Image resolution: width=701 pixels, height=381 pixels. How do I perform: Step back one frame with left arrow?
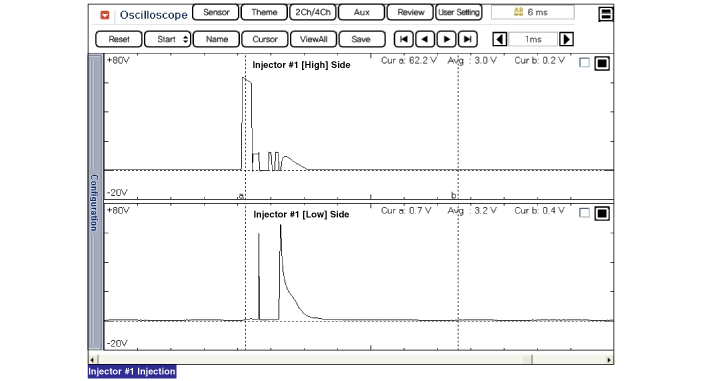pyautogui.click(x=425, y=39)
